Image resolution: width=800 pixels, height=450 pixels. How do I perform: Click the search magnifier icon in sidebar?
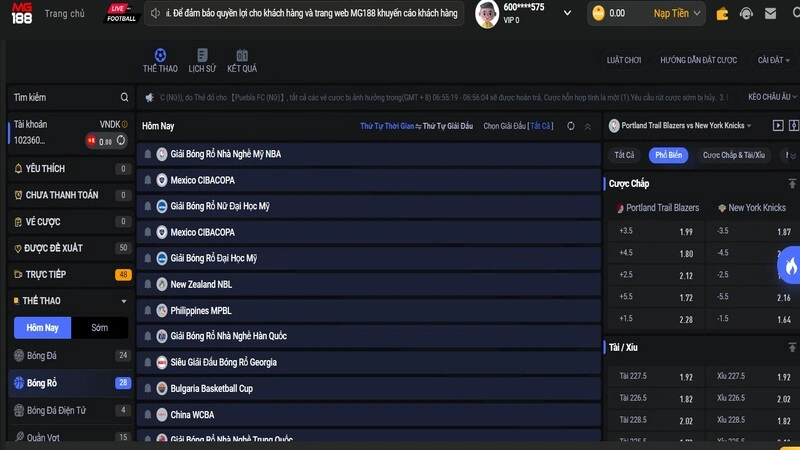tap(124, 97)
